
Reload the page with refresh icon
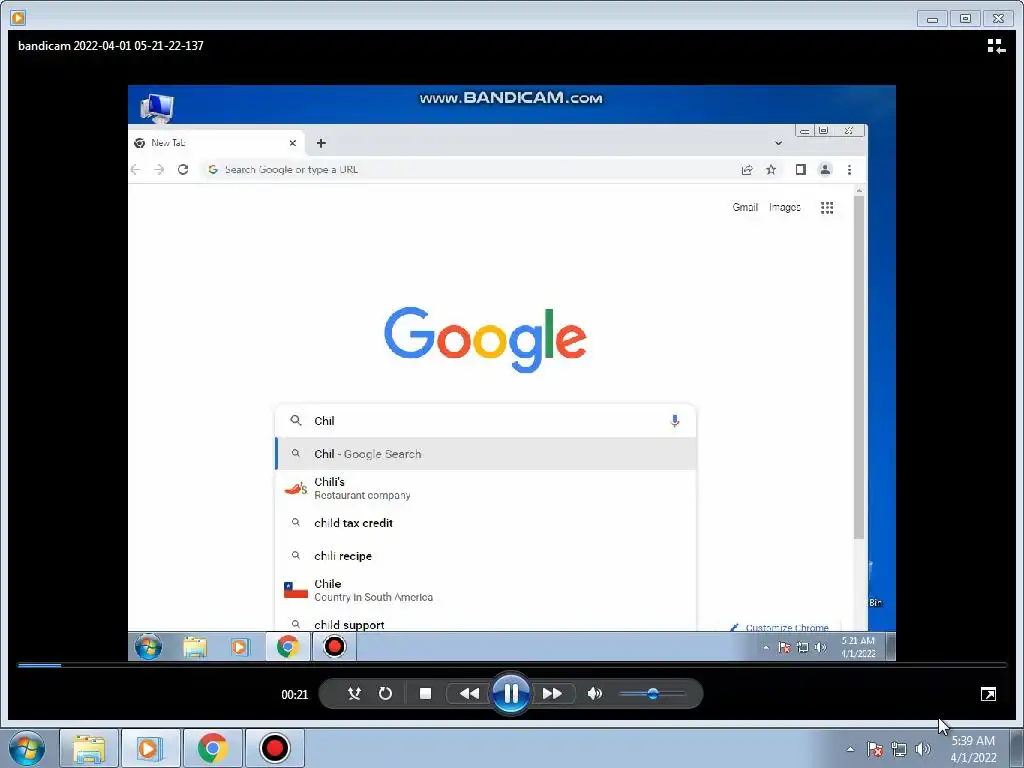click(183, 170)
